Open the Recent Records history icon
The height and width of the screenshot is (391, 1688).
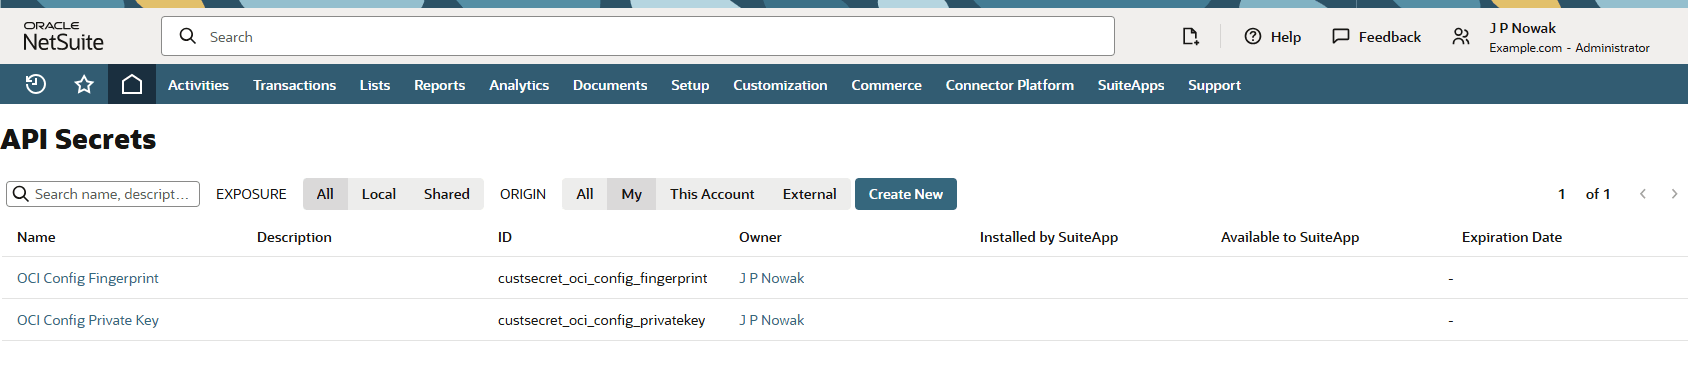point(36,85)
